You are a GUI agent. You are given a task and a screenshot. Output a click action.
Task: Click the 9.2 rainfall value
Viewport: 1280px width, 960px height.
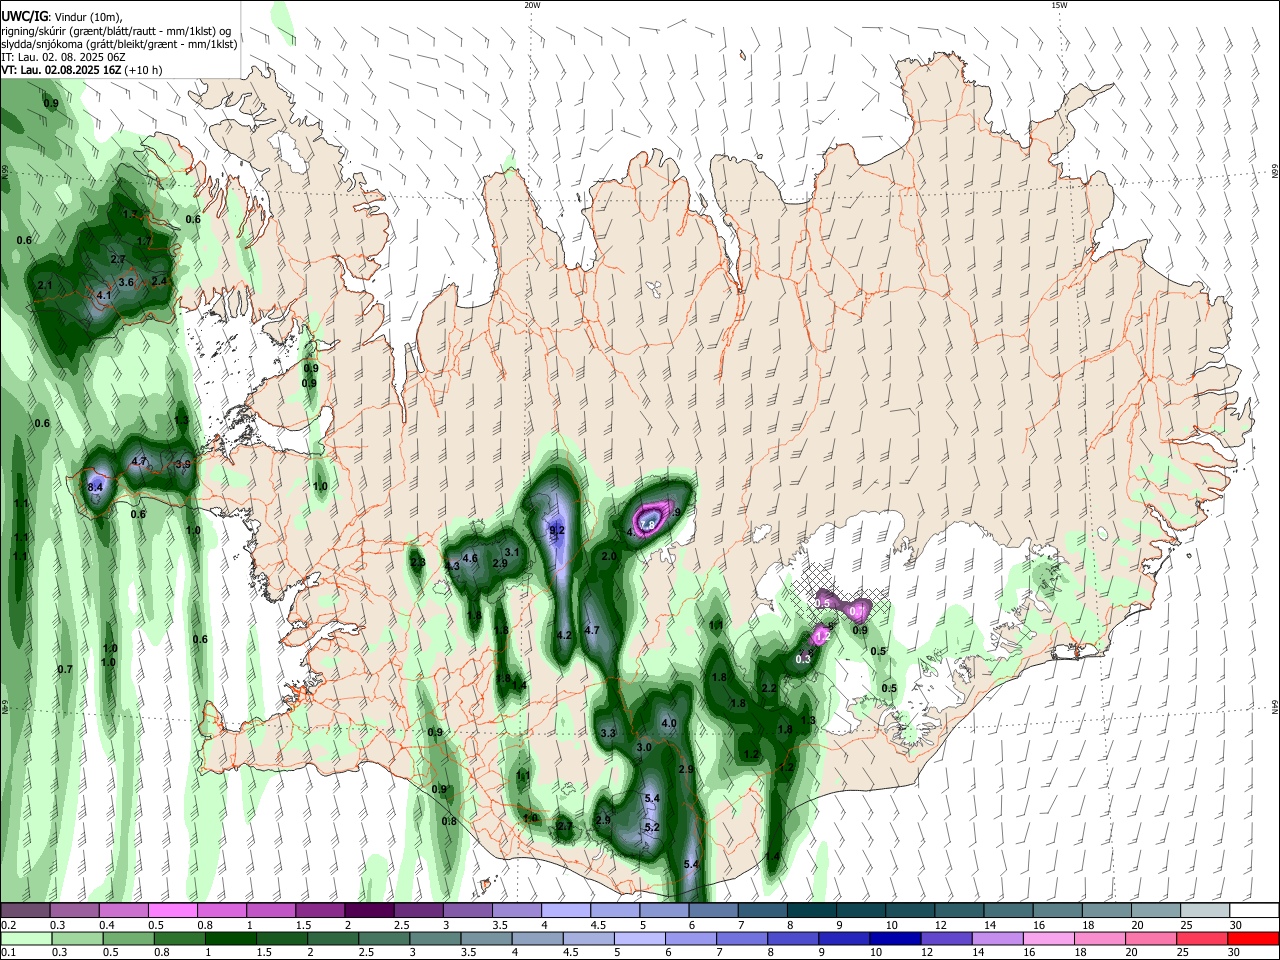coord(558,531)
